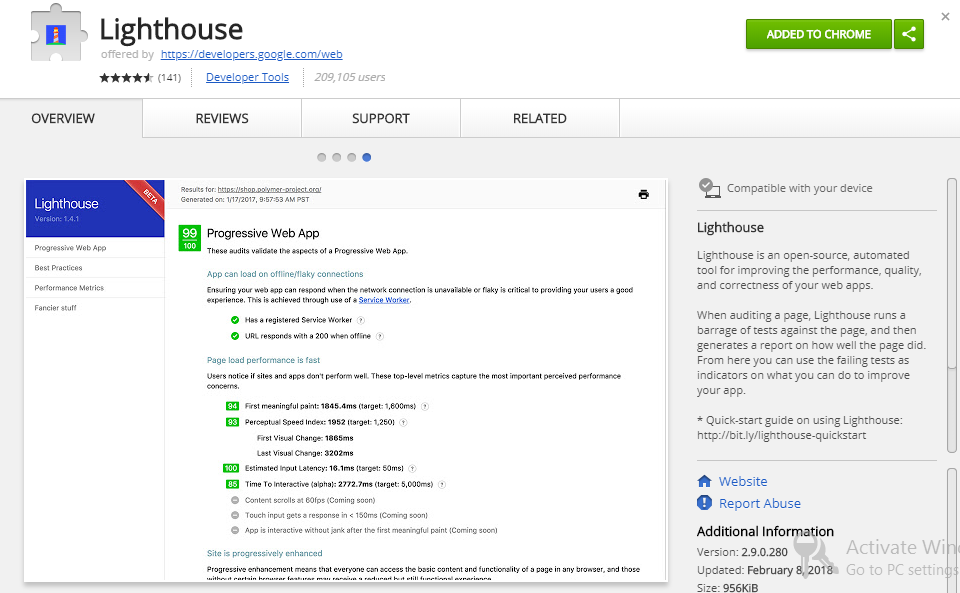Click the green share icon button
Screen dimensions: 960x593
coord(909,34)
